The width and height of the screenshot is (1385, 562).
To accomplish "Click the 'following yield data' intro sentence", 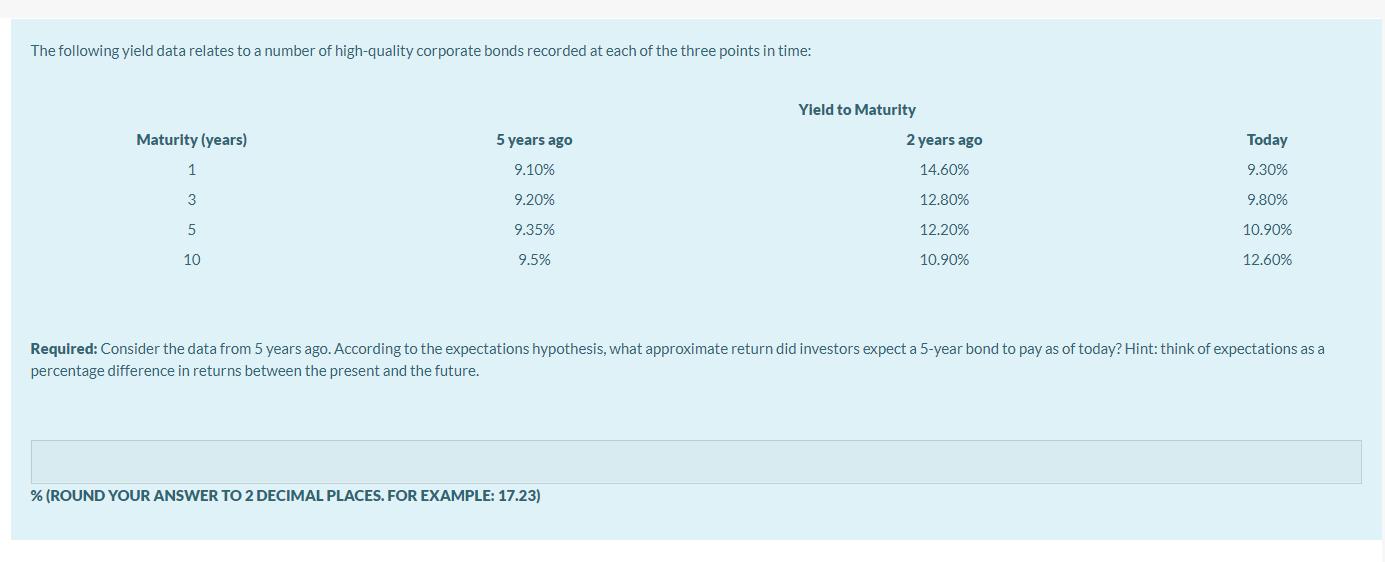I will [420, 51].
